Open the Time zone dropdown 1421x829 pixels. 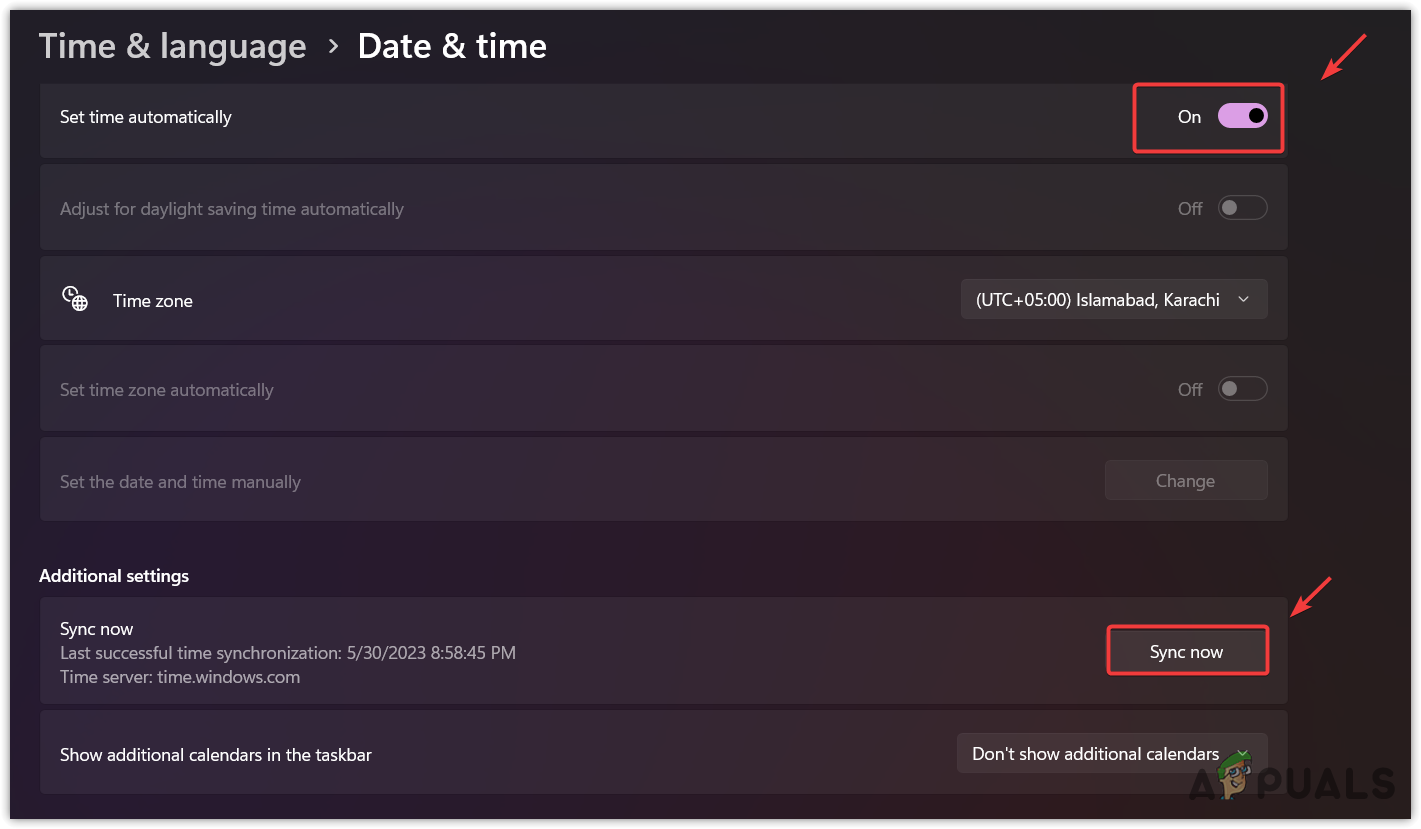click(x=1113, y=299)
